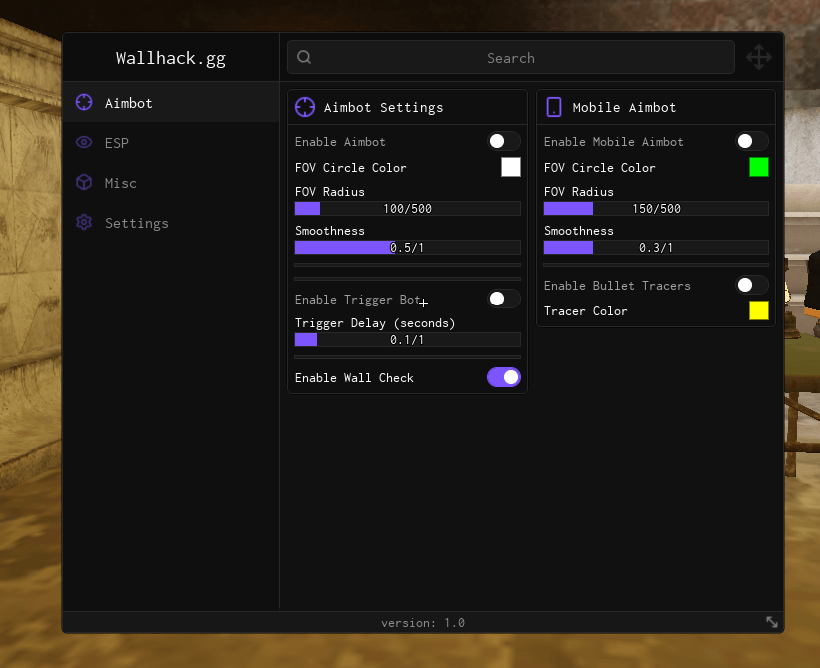
Task: Open white FOV Circle Color swatch
Action: [x=511, y=167]
